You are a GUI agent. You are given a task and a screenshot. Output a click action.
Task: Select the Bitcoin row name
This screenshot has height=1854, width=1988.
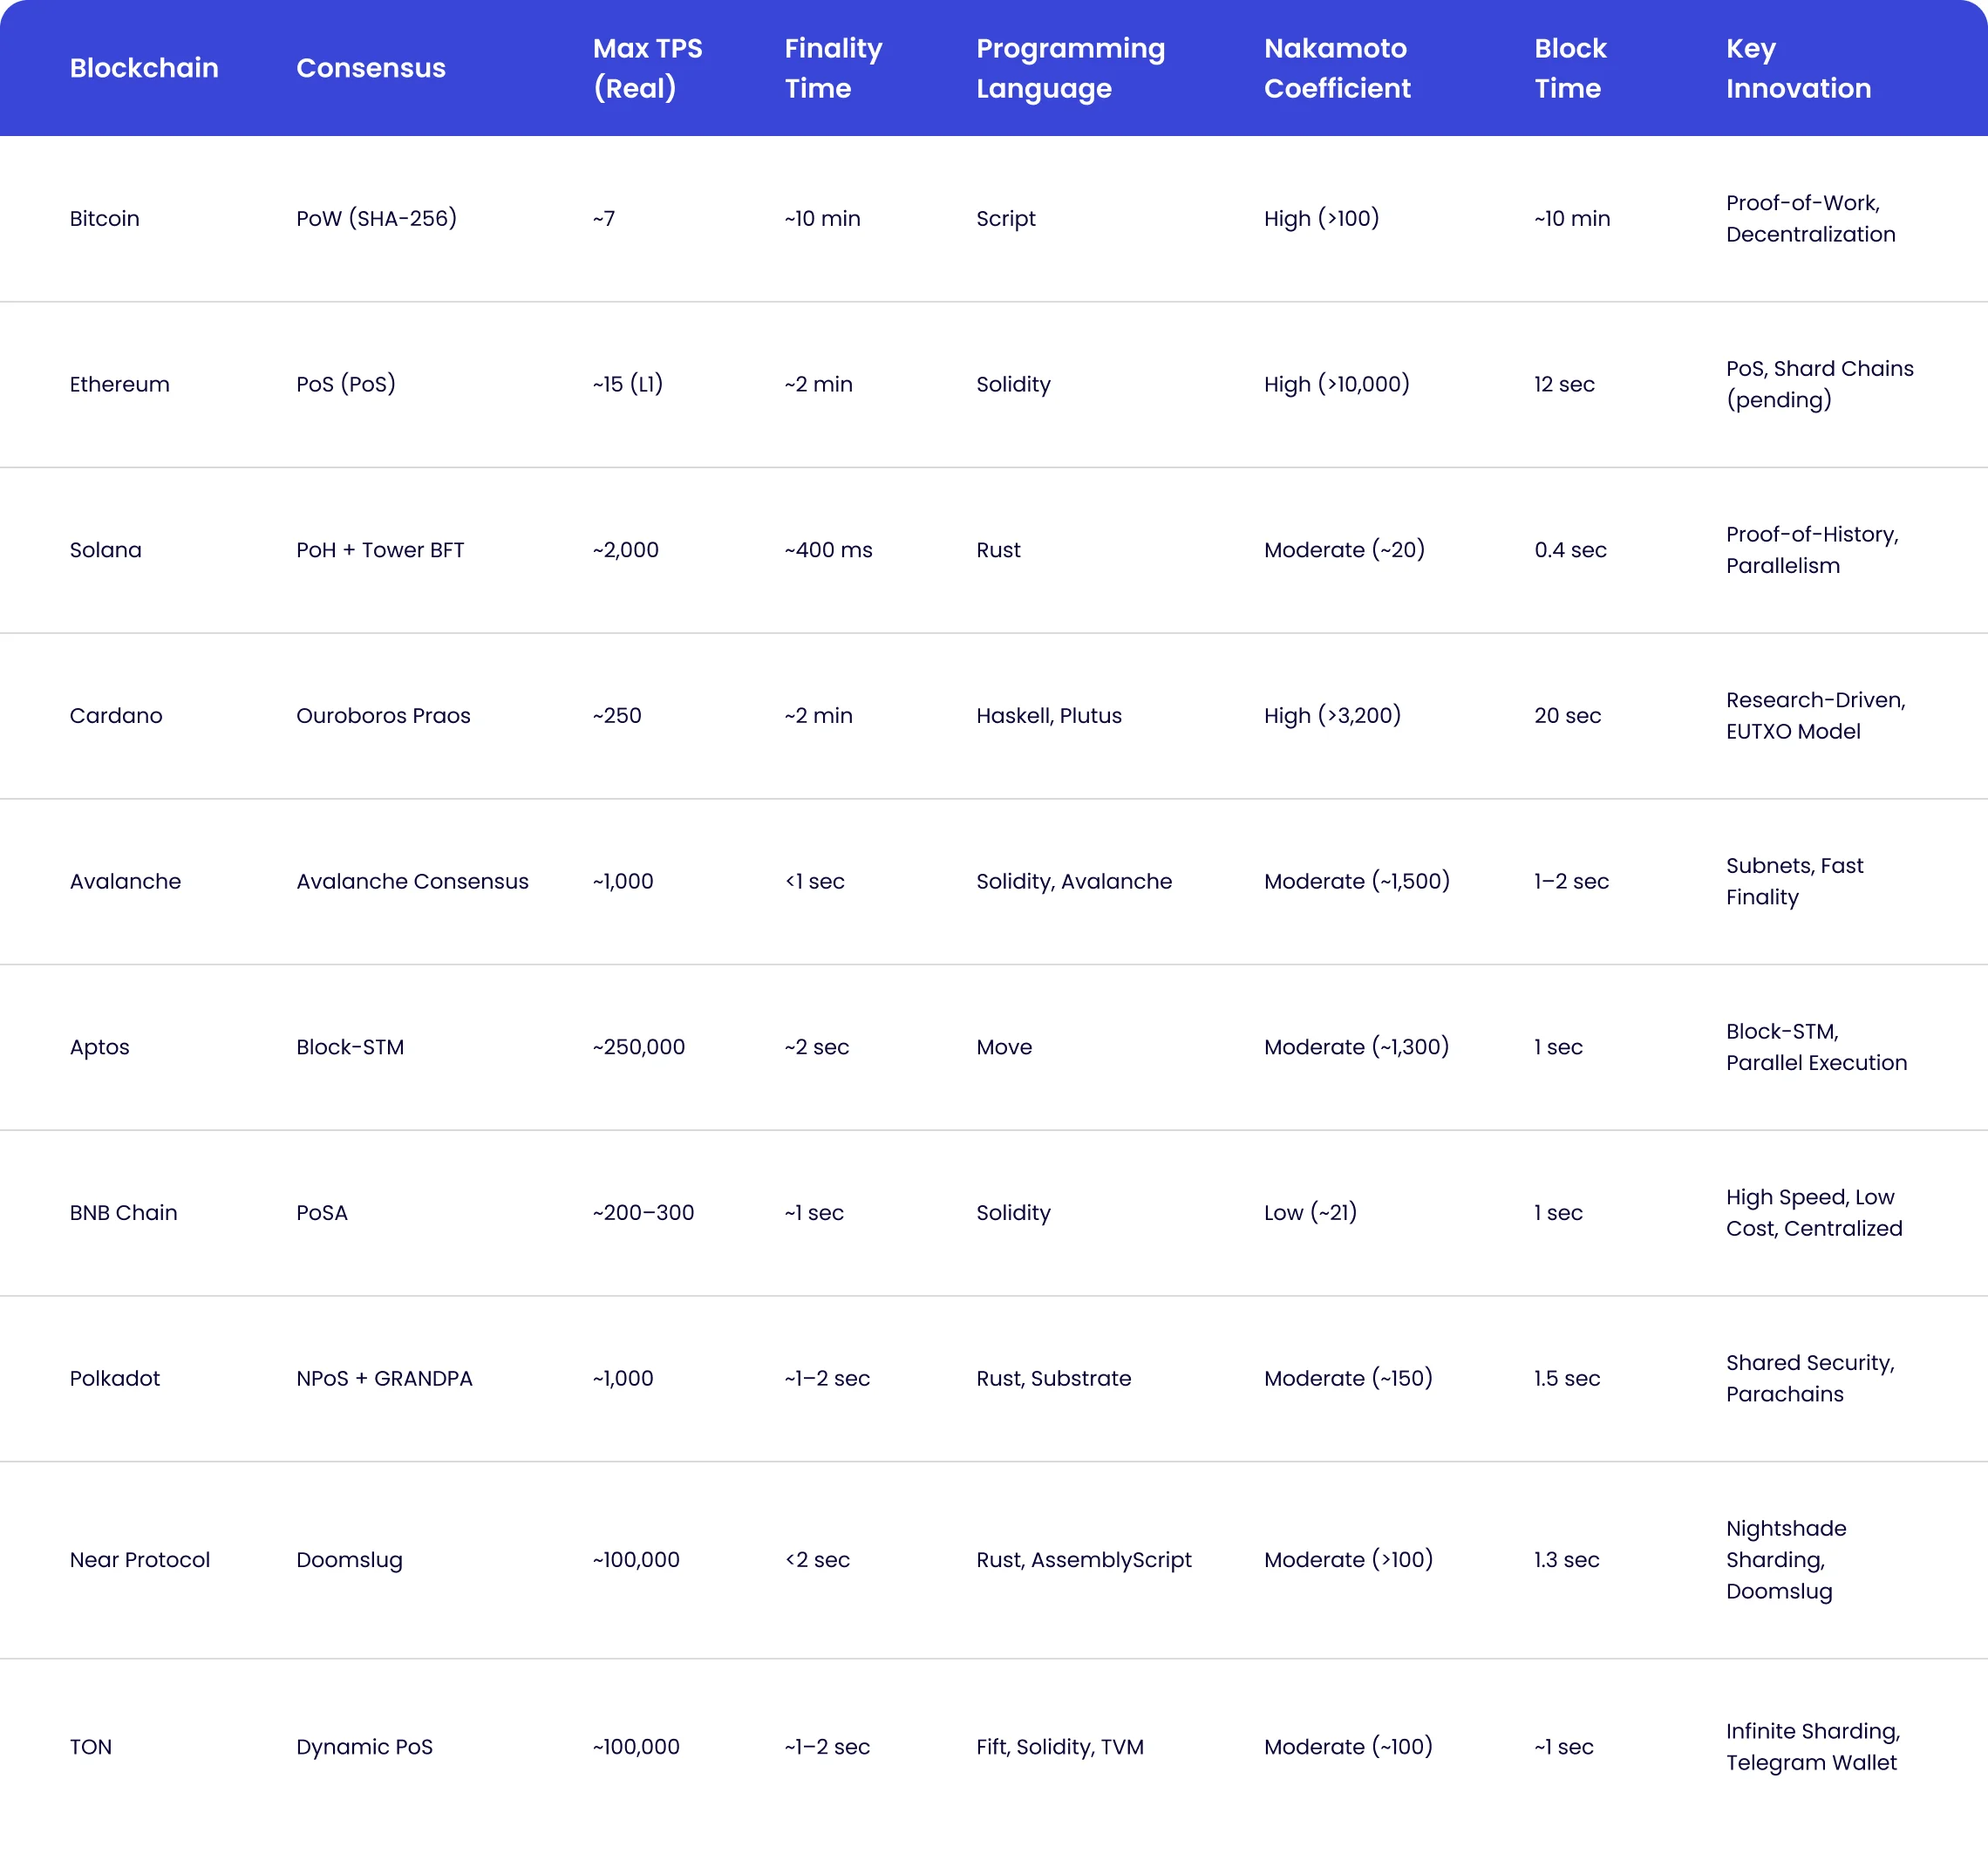(x=104, y=218)
